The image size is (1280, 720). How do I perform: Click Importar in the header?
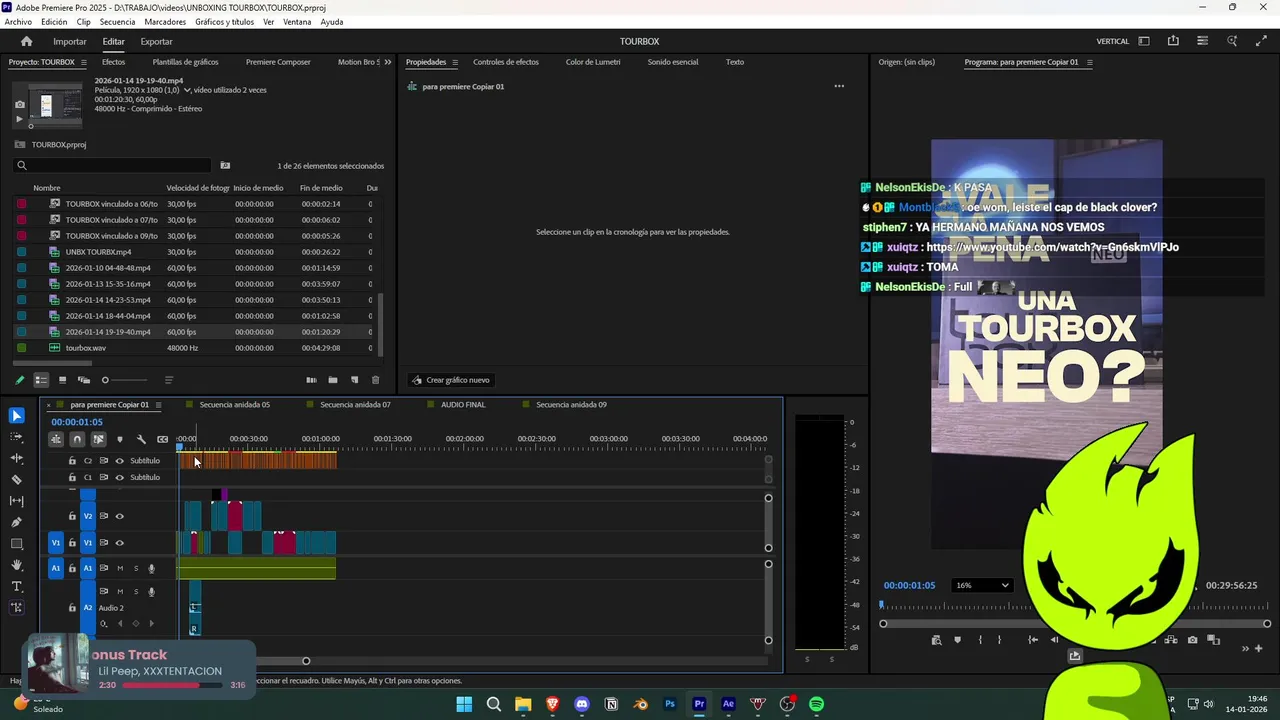70,41
